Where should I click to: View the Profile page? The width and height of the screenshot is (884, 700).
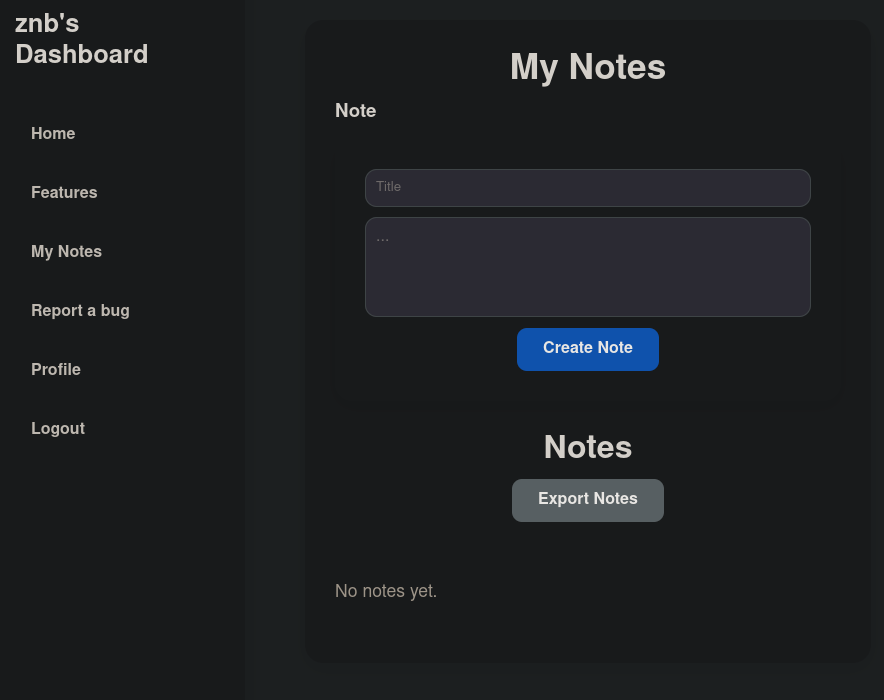pos(56,370)
